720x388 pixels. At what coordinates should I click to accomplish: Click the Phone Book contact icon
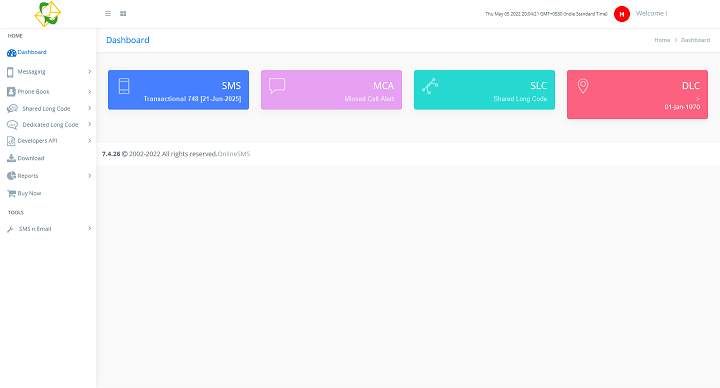point(11,92)
